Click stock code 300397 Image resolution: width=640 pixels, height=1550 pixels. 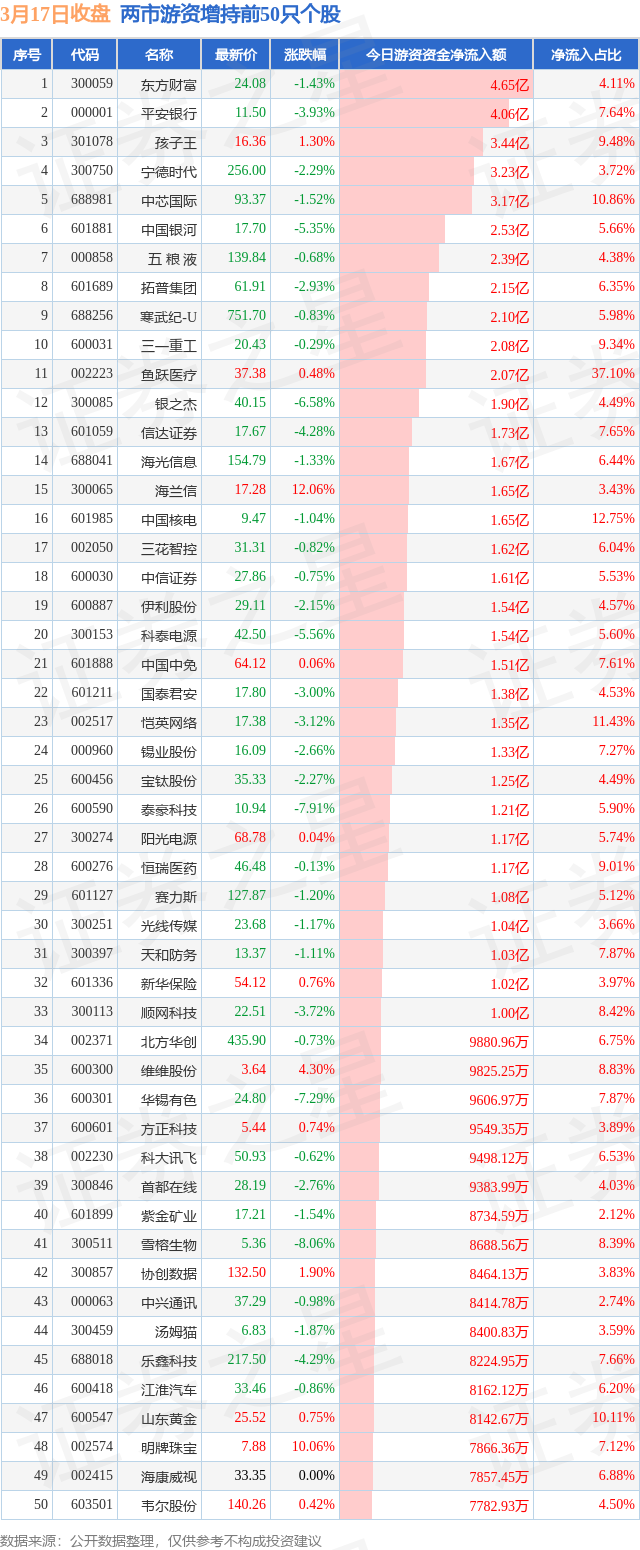[92, 954]
